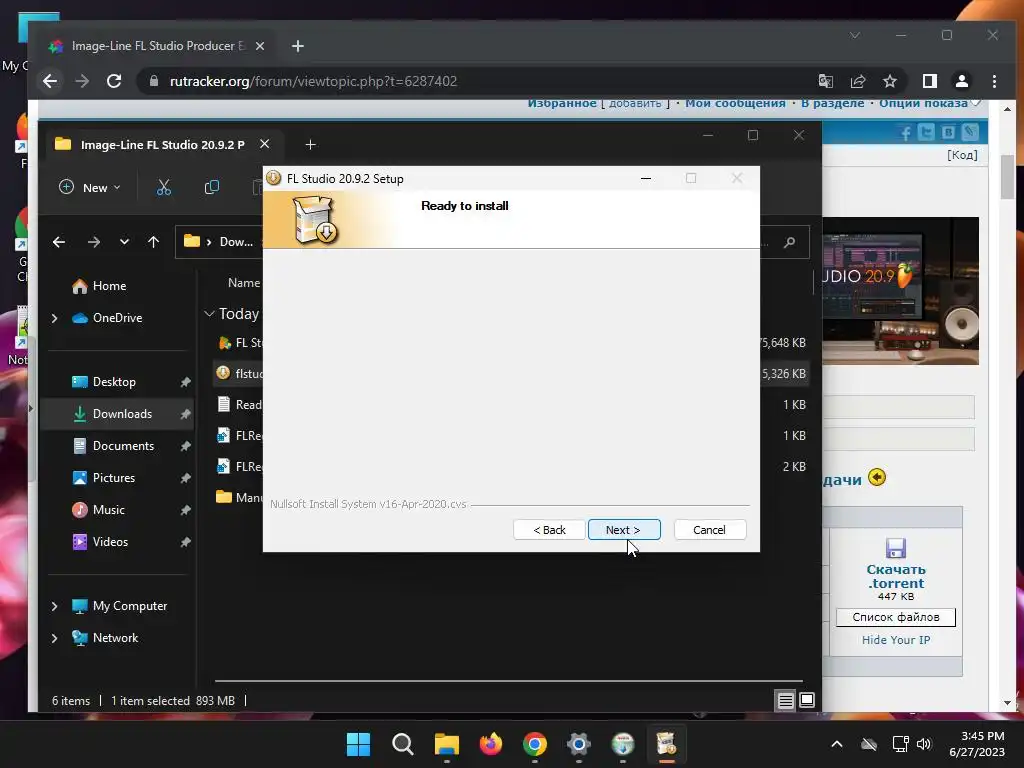Close the Image-Line FL Studio Explorer tab
Viewport: 1024px width, 768px height.
[264, 144]
